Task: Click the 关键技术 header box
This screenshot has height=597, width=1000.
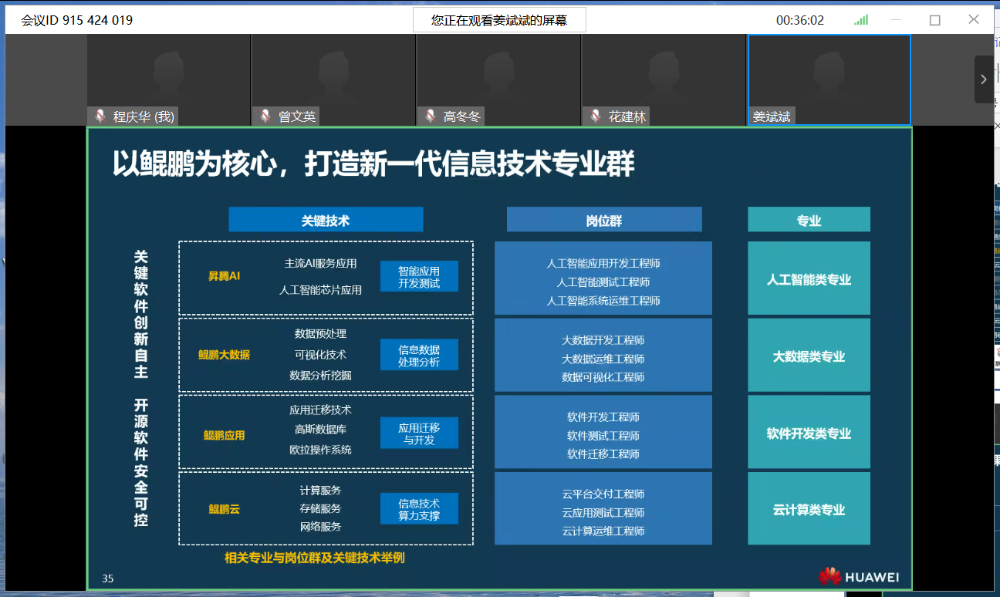Action: [325, 220]
